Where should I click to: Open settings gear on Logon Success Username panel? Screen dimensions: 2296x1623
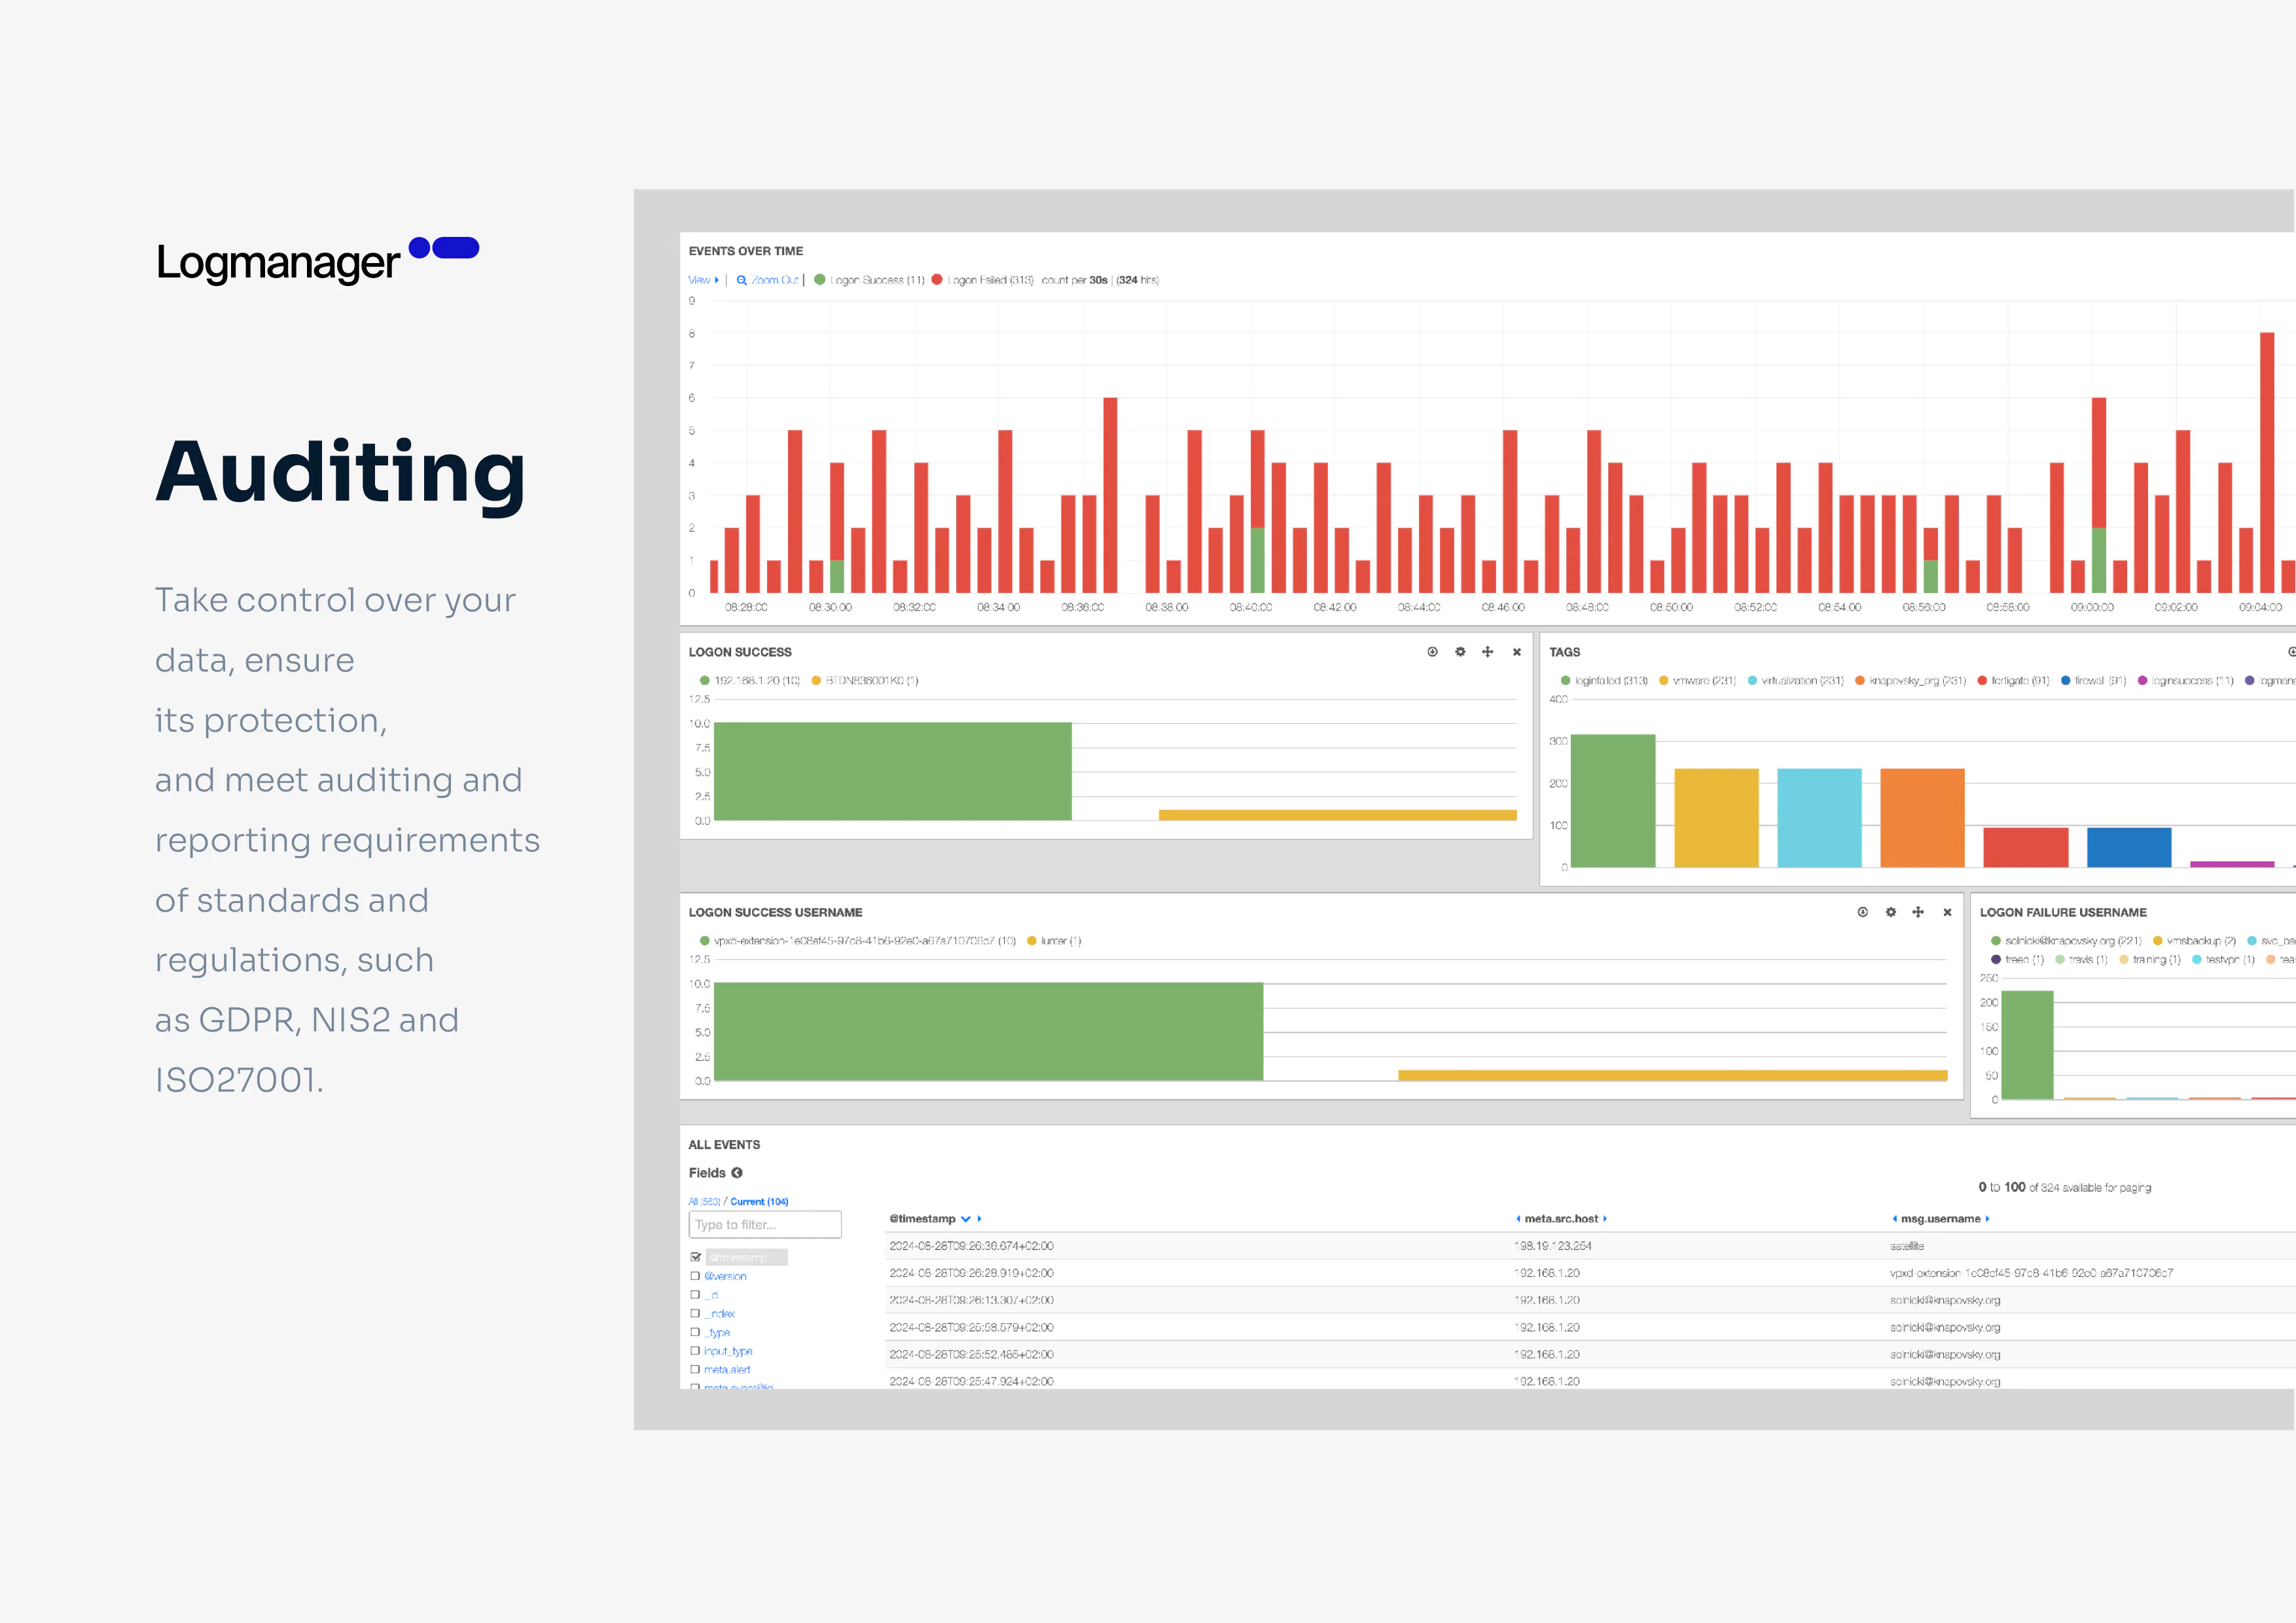coord(1891,912)
